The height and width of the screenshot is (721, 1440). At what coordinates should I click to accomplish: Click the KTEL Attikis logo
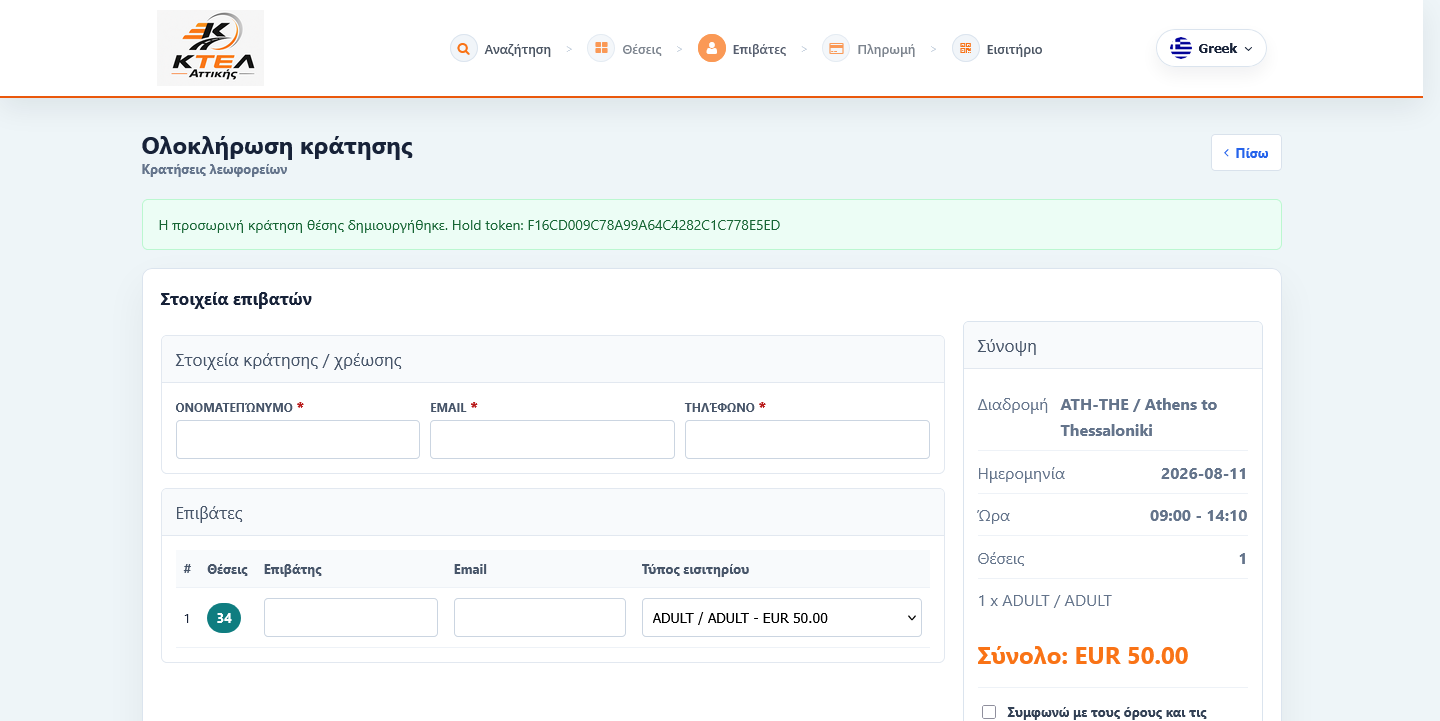pyautogui.click(x=210, y=48)
